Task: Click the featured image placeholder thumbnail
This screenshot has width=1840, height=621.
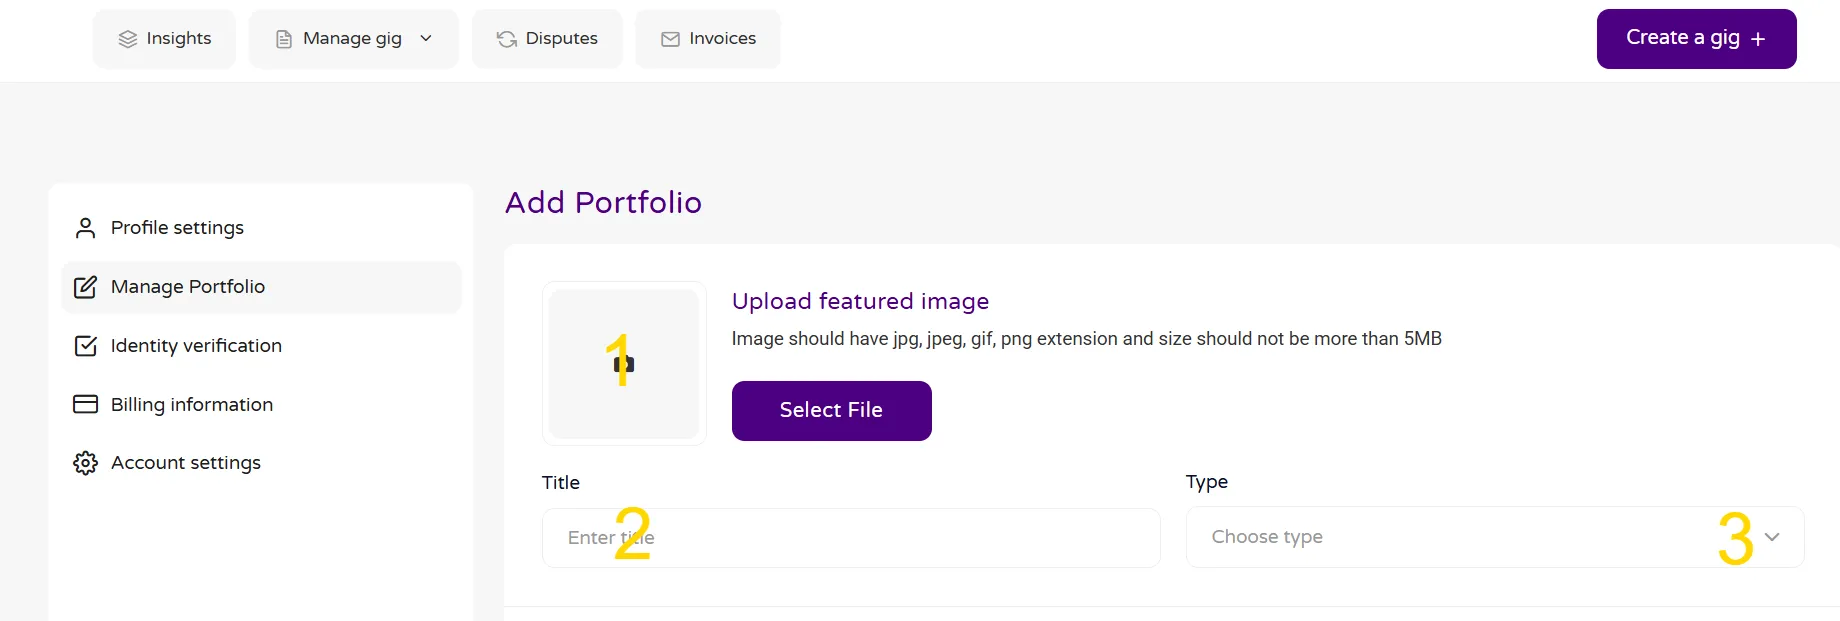Action: 624,363
